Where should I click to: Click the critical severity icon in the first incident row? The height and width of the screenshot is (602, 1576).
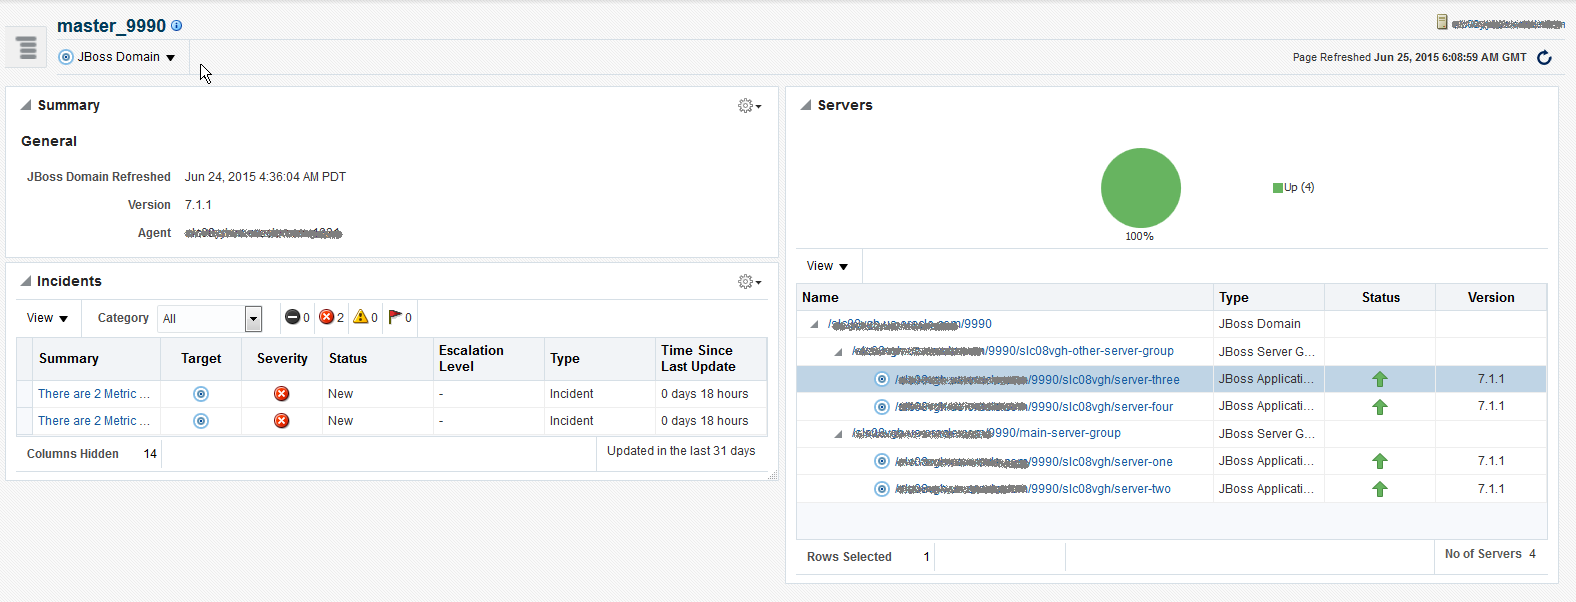[x=282, y=394]
